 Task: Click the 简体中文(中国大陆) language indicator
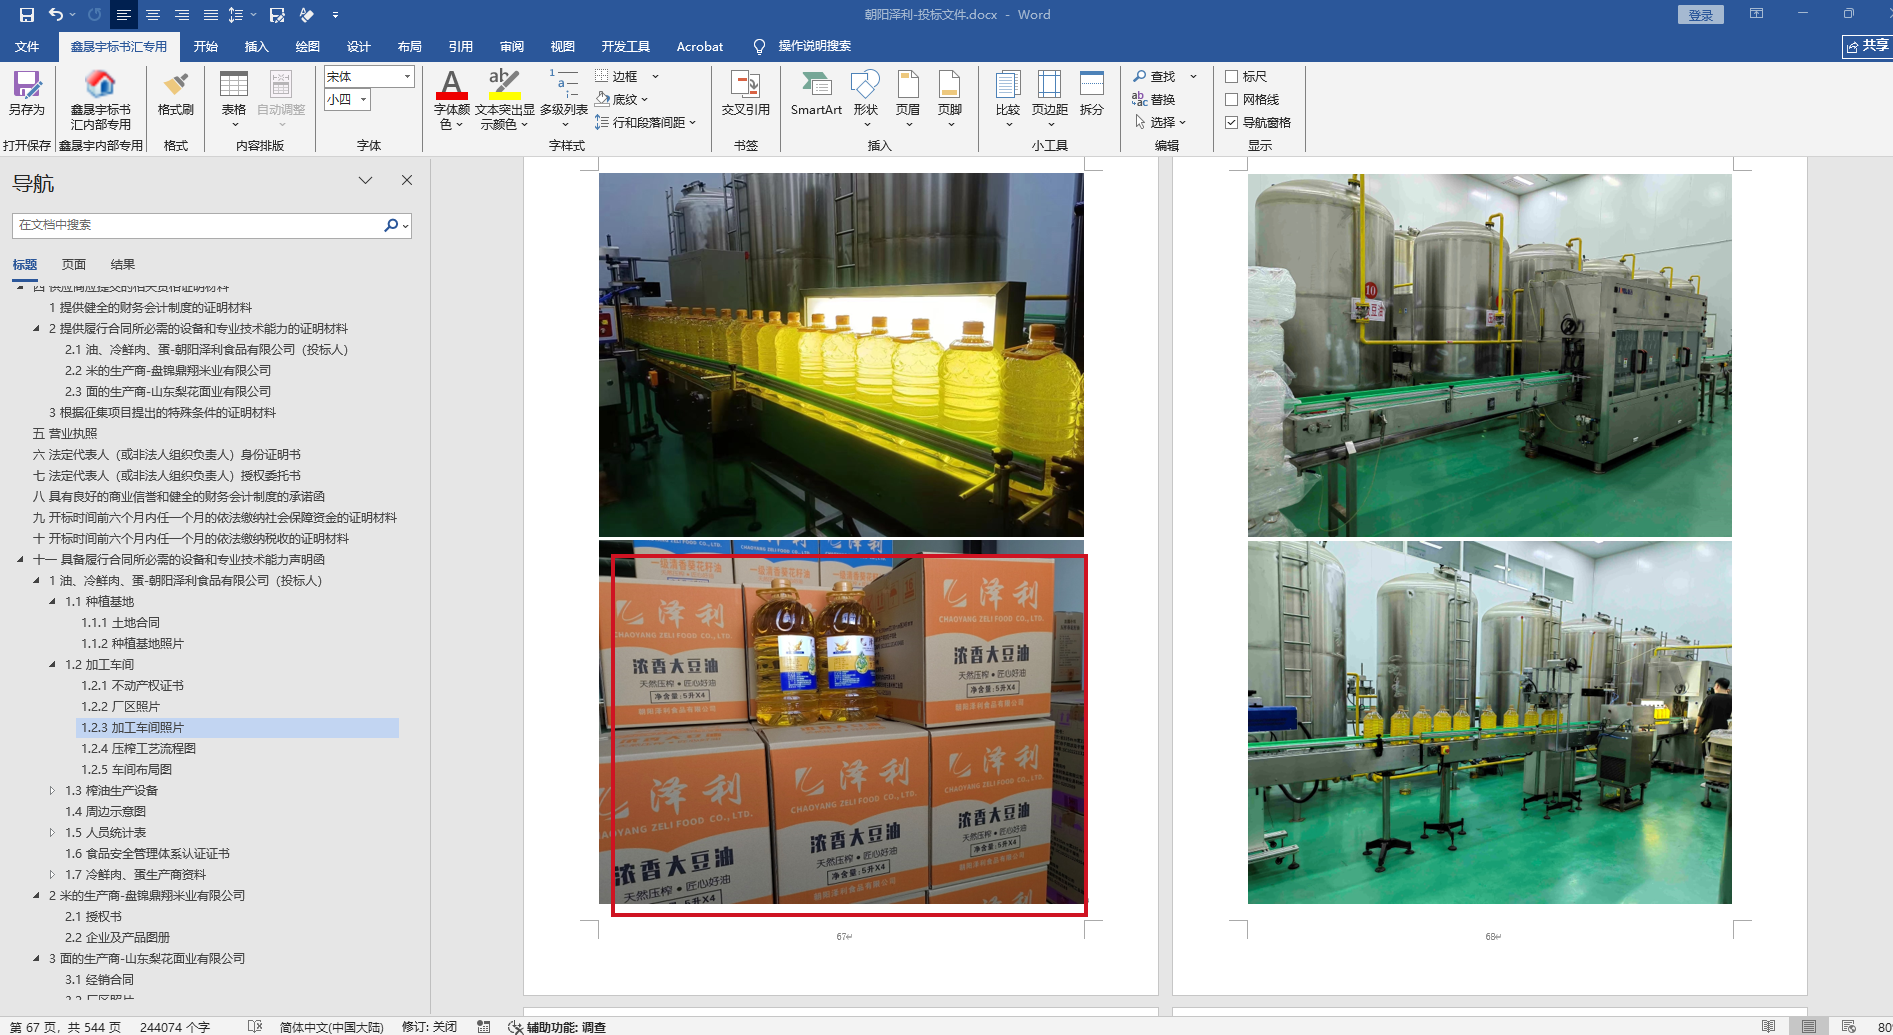(332, 1027)
